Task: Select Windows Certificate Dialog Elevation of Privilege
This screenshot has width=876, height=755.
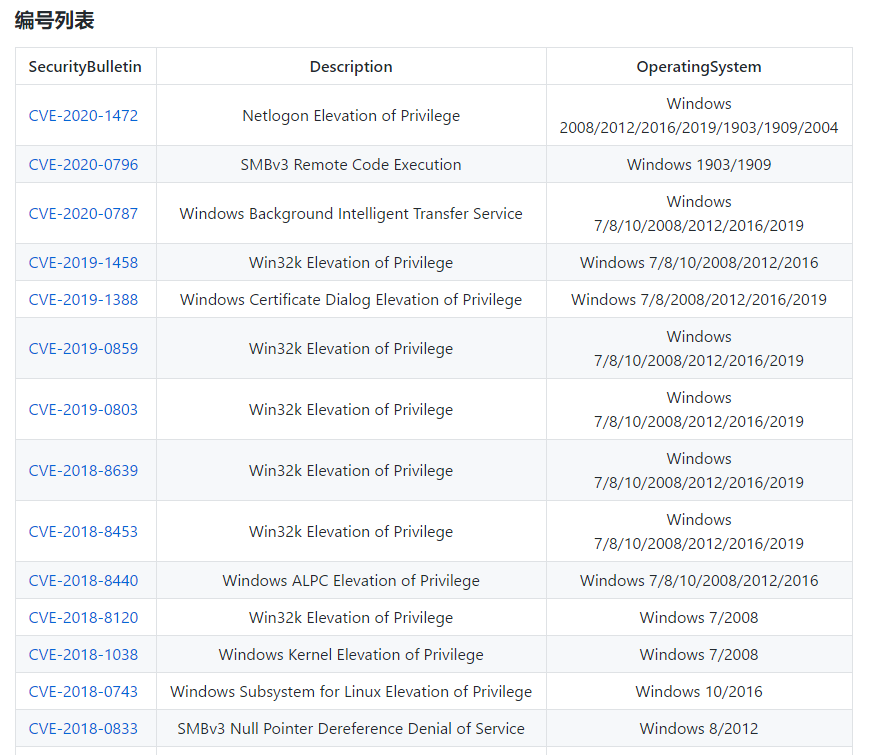Action: click(x=351, y=300)
